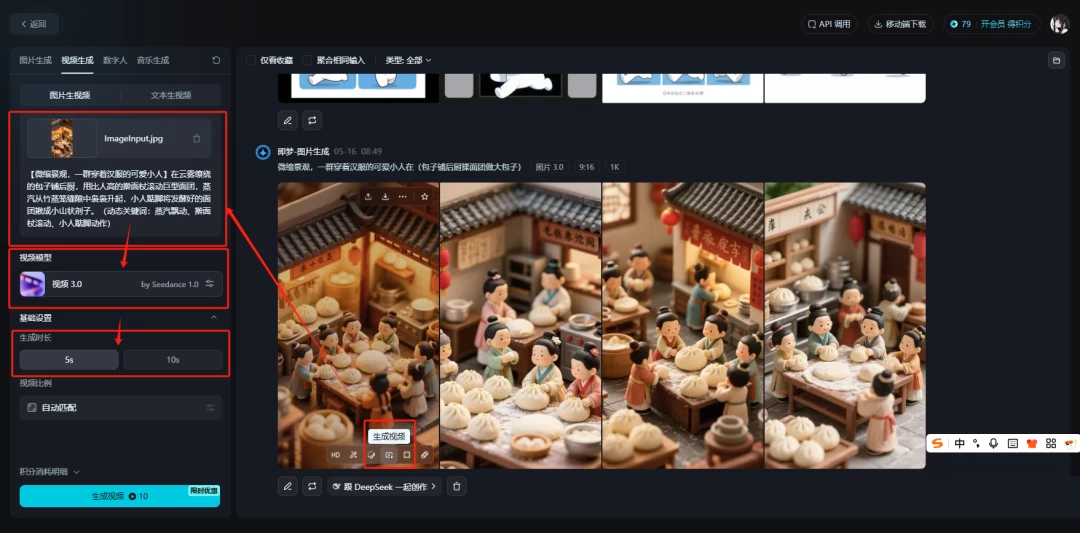Click the regenerate icon below dumpling images
1080x533 pixels.
312,486
